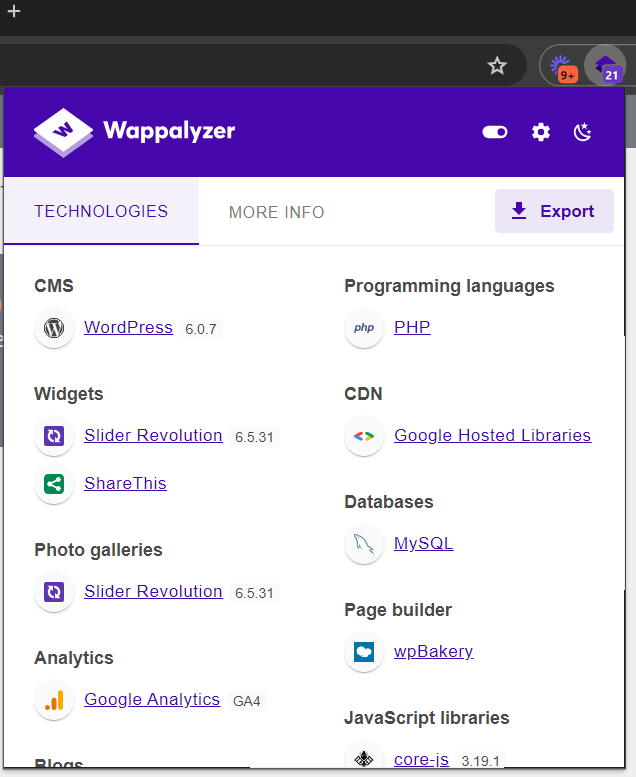Click the Page builder category heading
The image size is (636, 777).
click(398, 610)
